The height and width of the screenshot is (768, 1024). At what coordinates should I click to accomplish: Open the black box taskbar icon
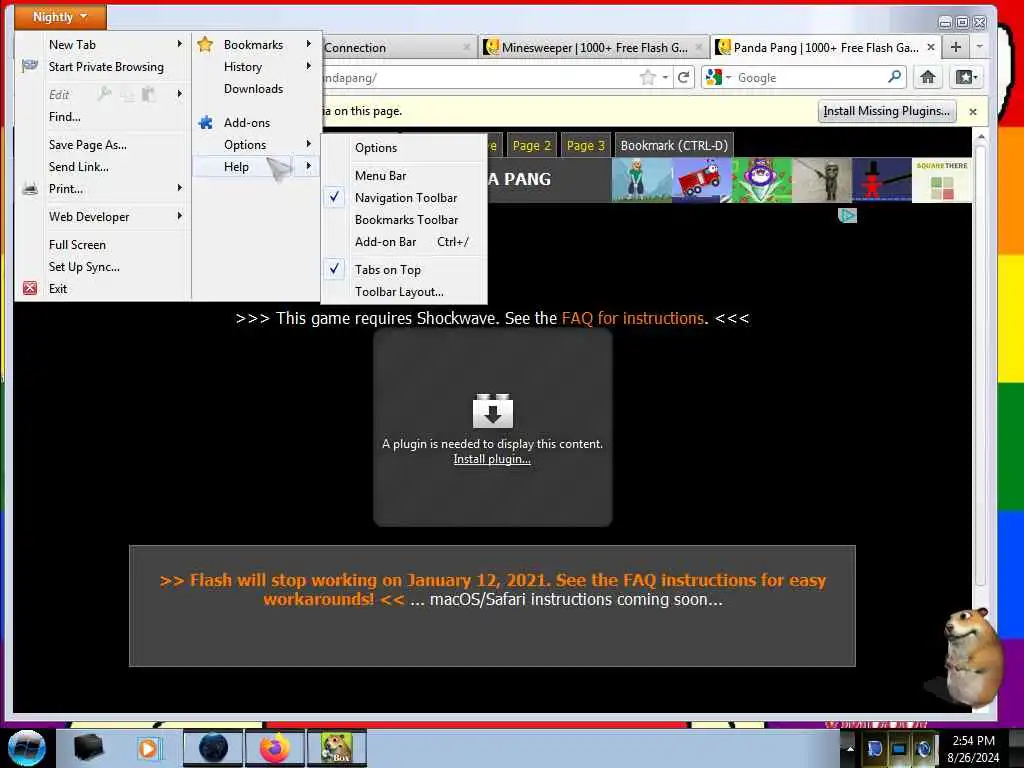point(89,748)
